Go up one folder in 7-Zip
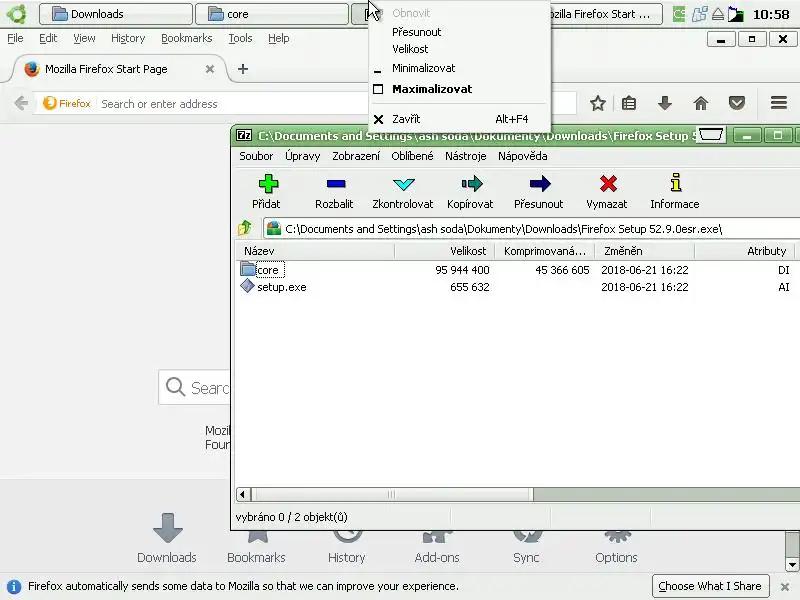800x600 pixels. [245, 228]
